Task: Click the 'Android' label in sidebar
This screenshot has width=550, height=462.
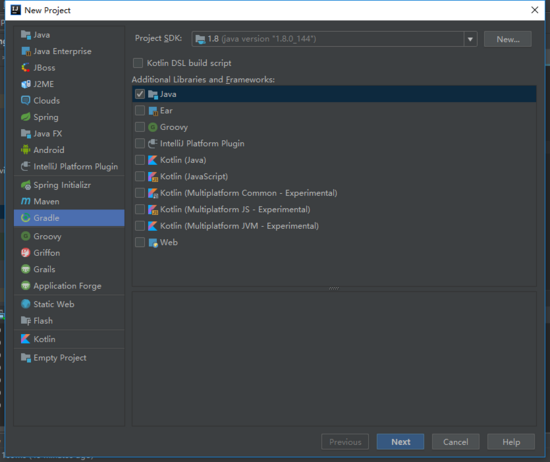Action: pyautogui.click(x=49, y=150)
